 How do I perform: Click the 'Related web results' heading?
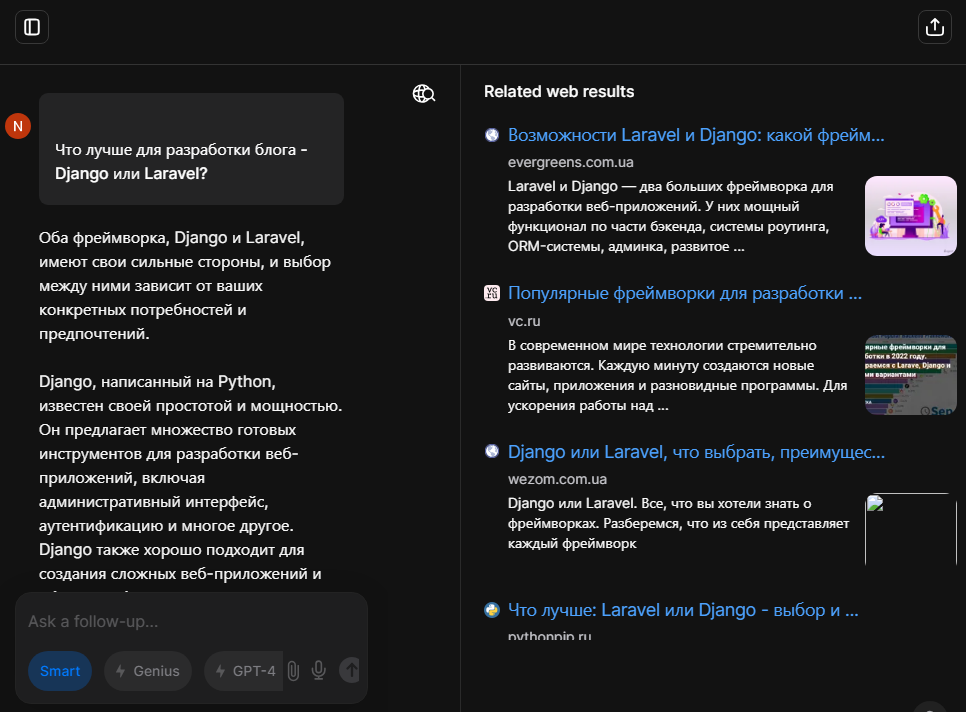[559, 91]
